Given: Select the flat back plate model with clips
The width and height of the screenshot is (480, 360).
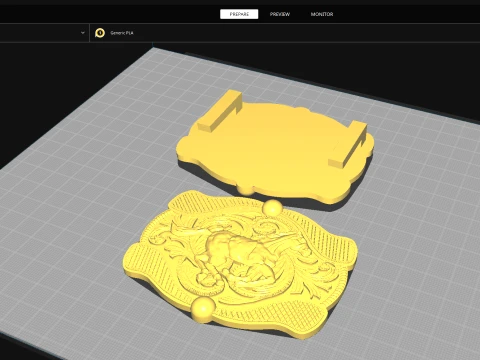Looking at the screenshot, I should tap(275, 147).
